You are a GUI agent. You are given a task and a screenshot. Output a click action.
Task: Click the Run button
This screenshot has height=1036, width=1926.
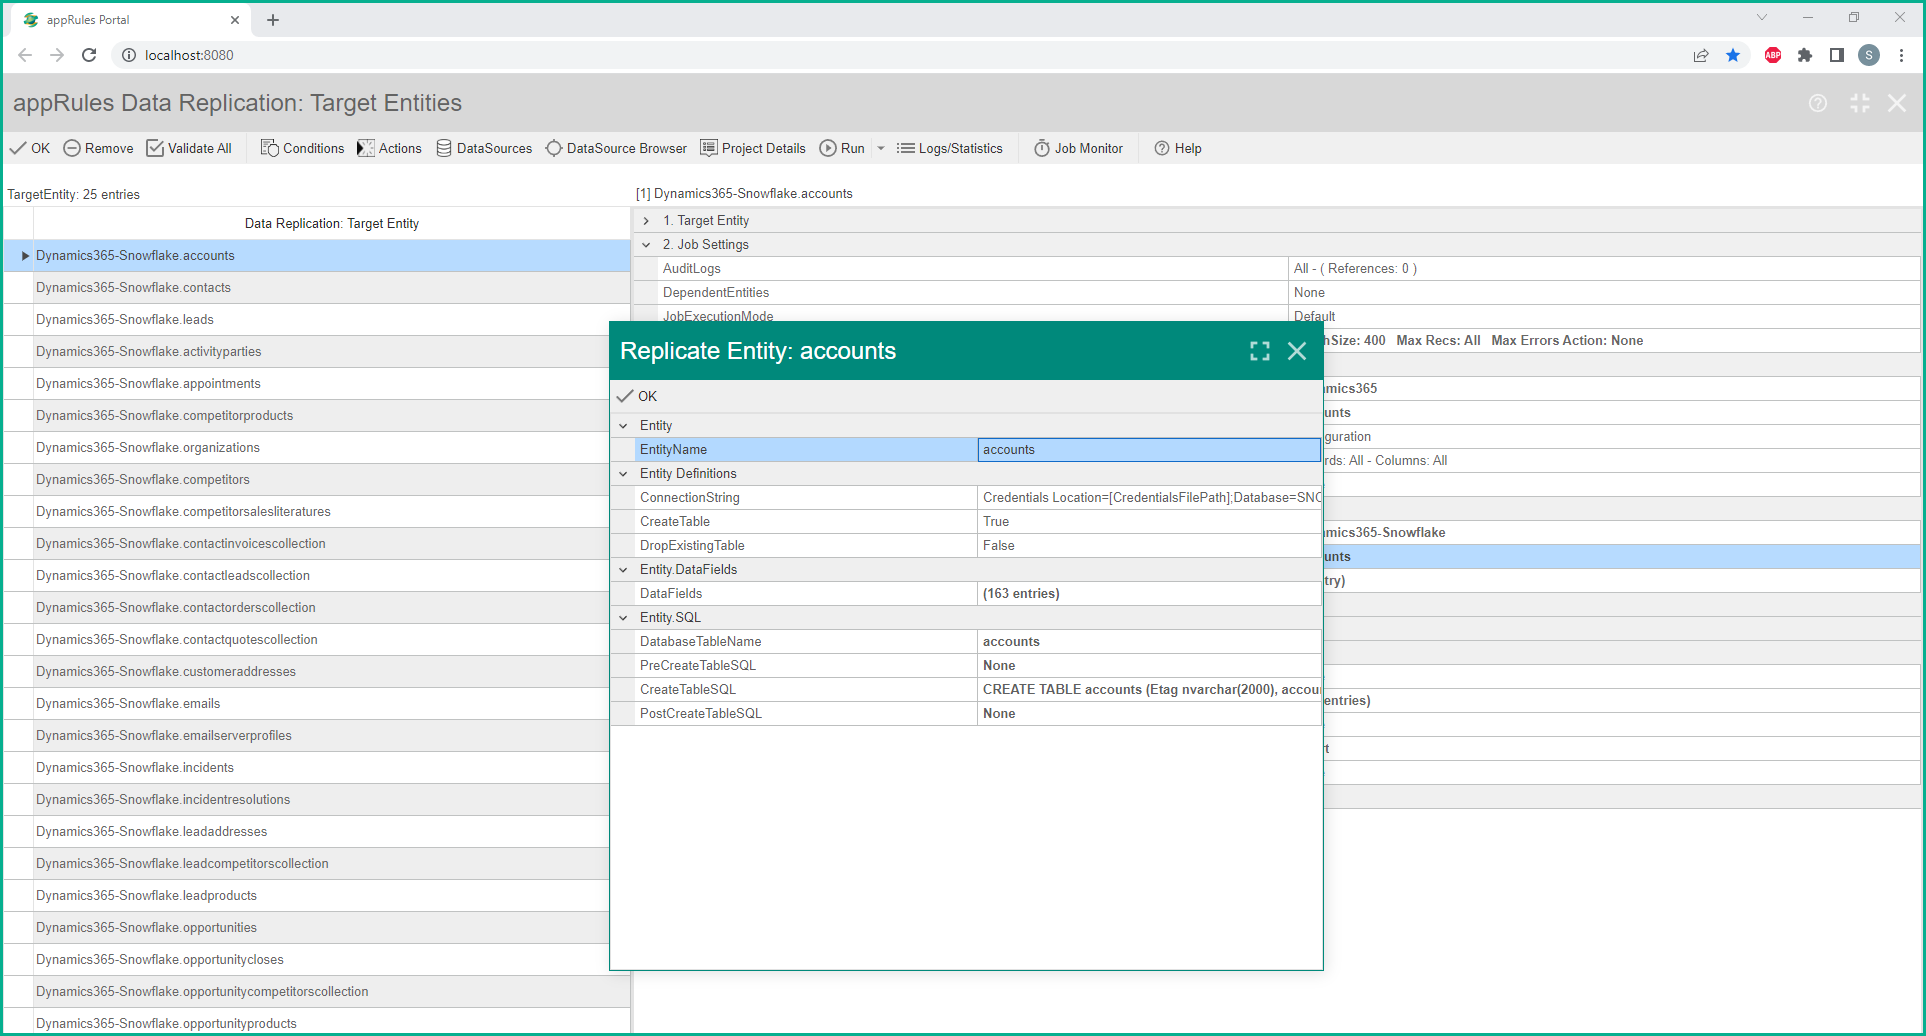[842, 148]
